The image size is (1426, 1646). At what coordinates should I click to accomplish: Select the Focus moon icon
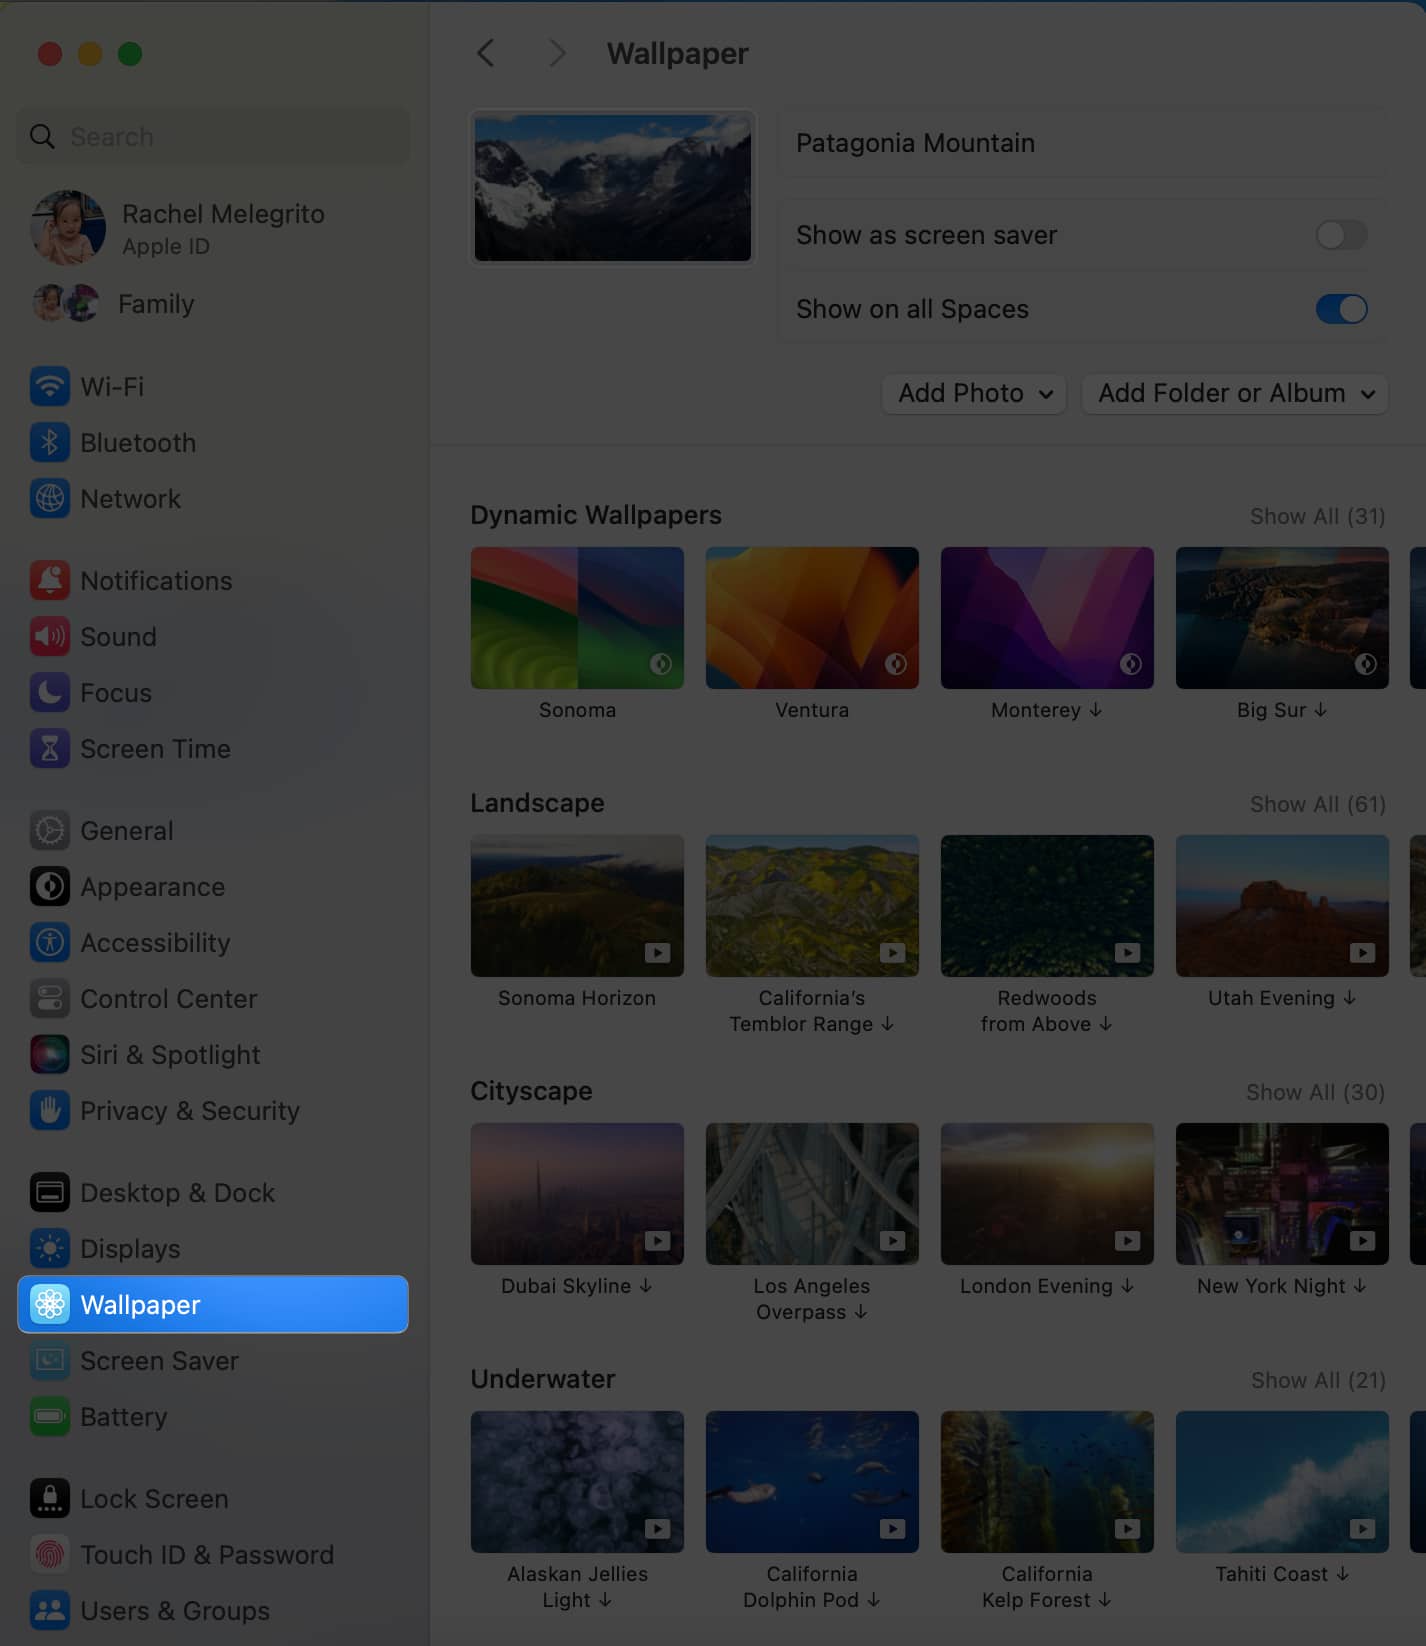tap(49, 692)
